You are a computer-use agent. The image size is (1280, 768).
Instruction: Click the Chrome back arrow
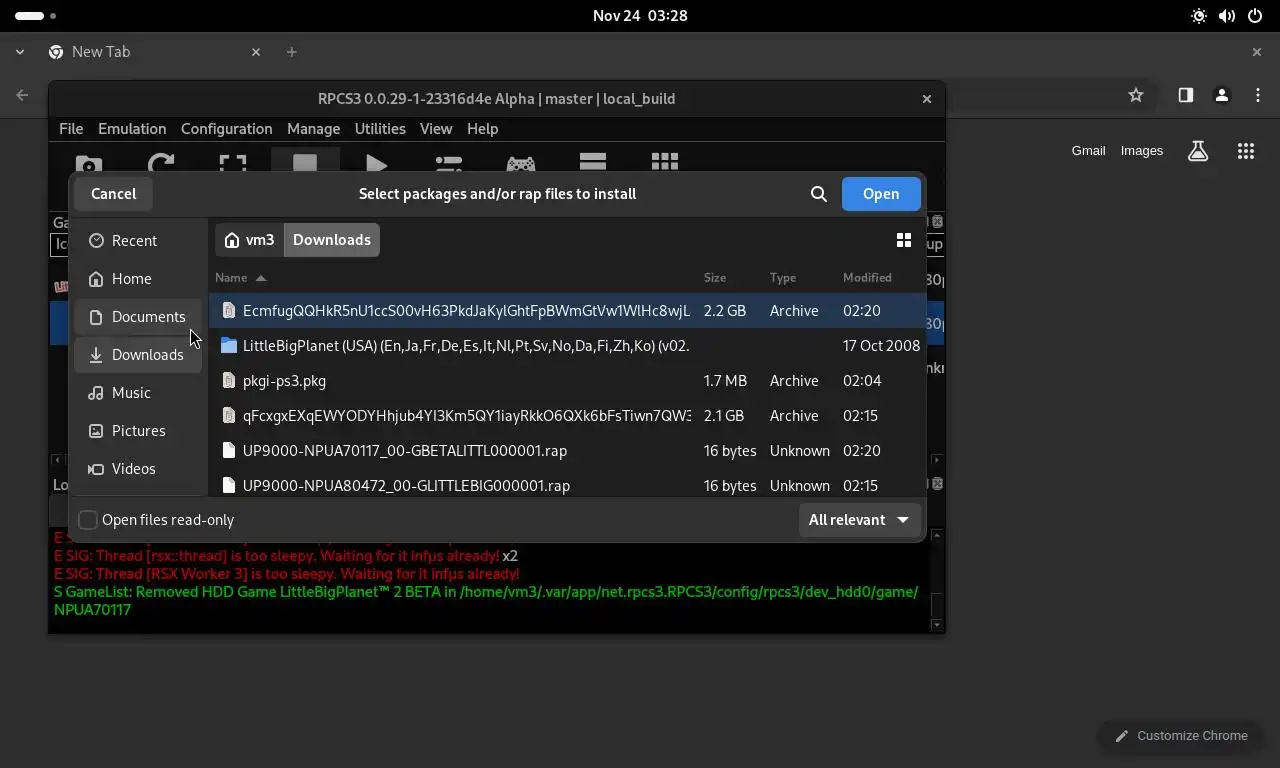(22, 95)
